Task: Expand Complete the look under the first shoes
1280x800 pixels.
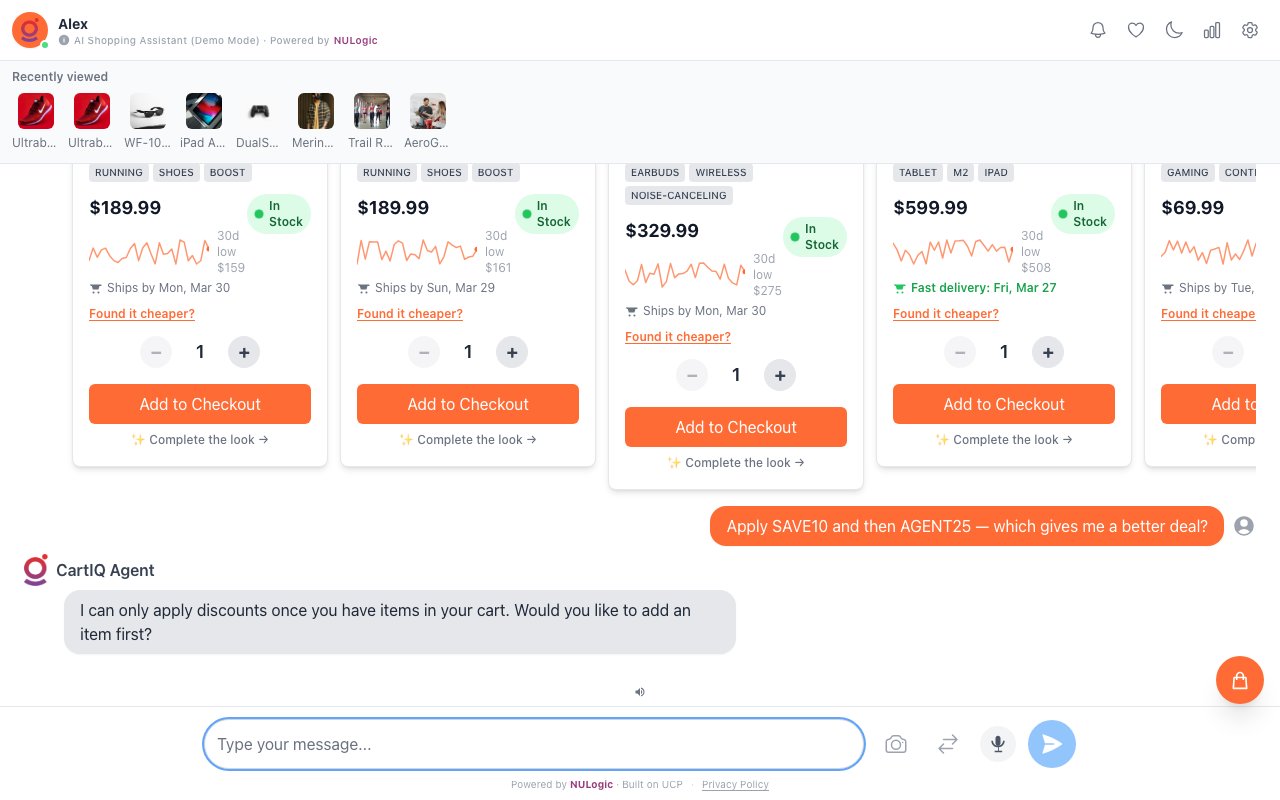Action: (x=199, y=440)
